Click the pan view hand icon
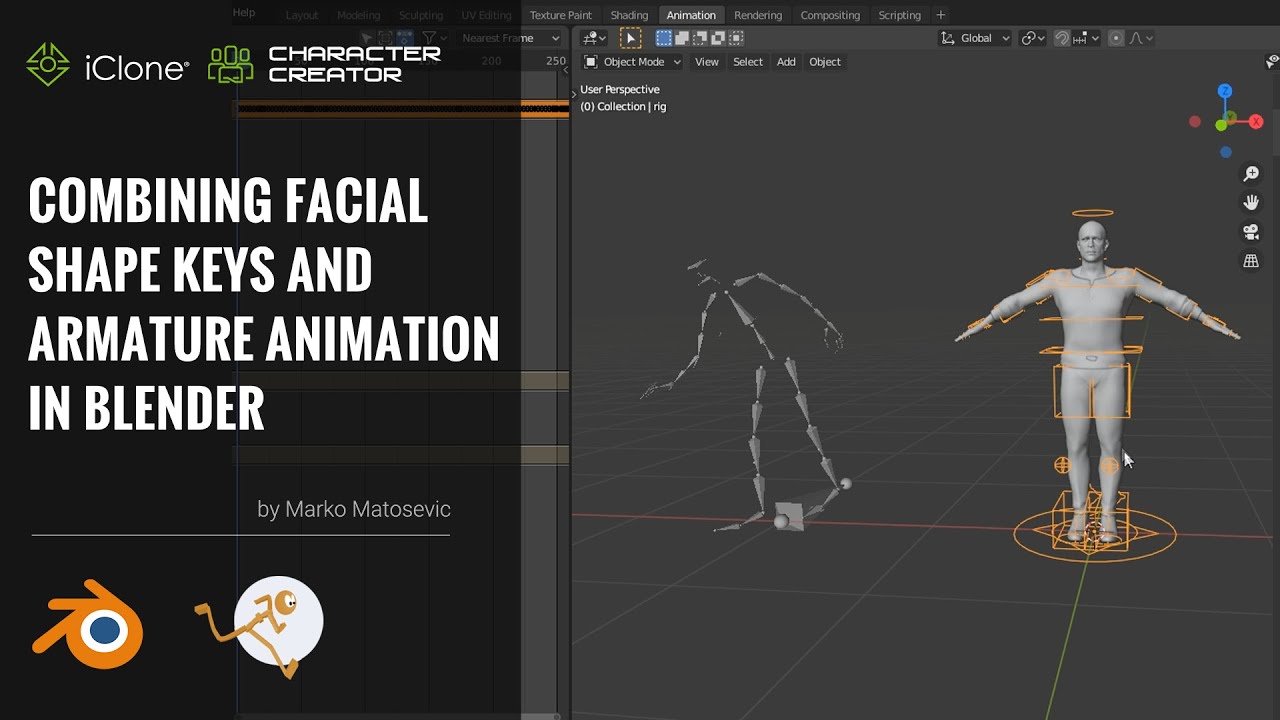 pyautogui.click(x=1251, y=203)
